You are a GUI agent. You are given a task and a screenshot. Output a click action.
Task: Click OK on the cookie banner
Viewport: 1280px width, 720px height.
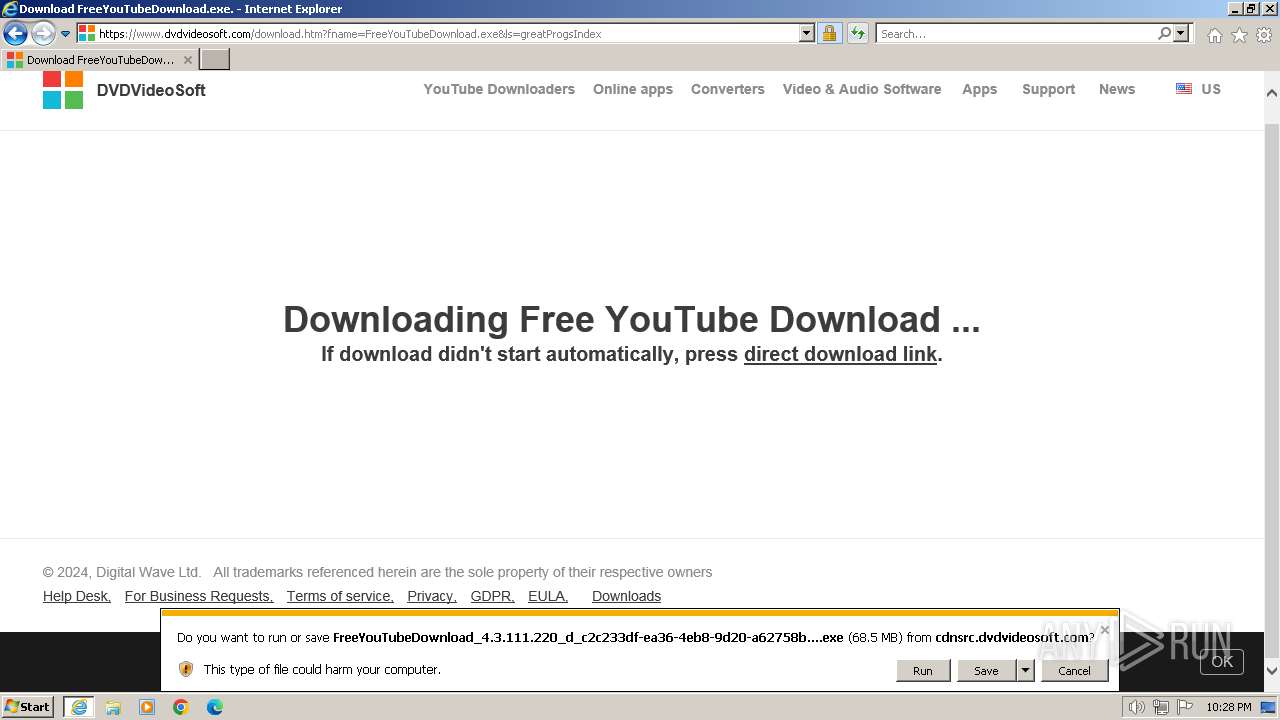pyautogui.click(x=1222, y=661)
